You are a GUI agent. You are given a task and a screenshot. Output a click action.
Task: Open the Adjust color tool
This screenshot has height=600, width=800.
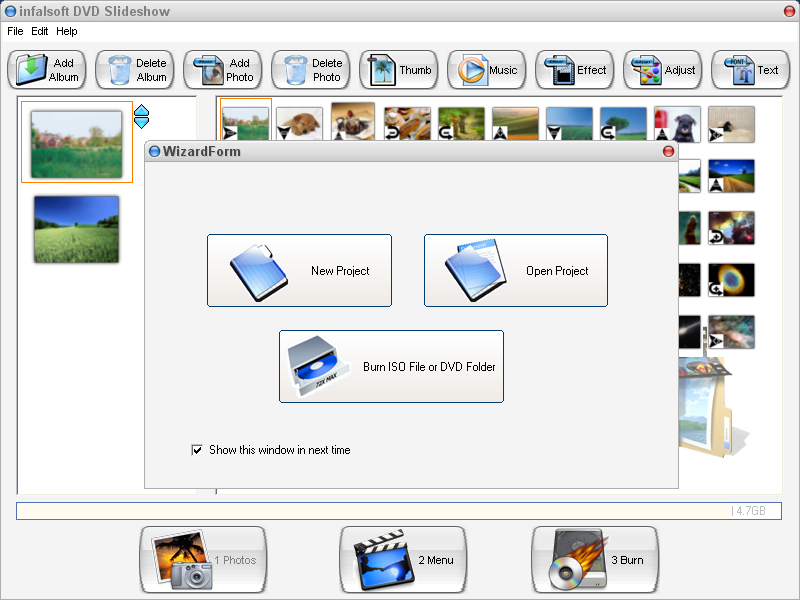click(662, 69)
